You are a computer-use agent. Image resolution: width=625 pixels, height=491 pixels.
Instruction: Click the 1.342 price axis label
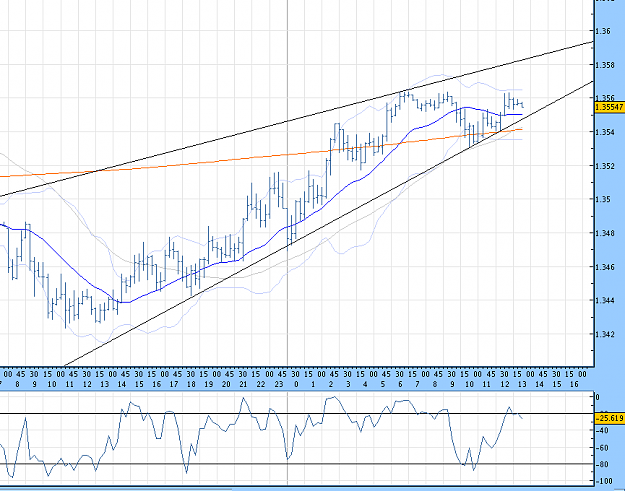605,334
